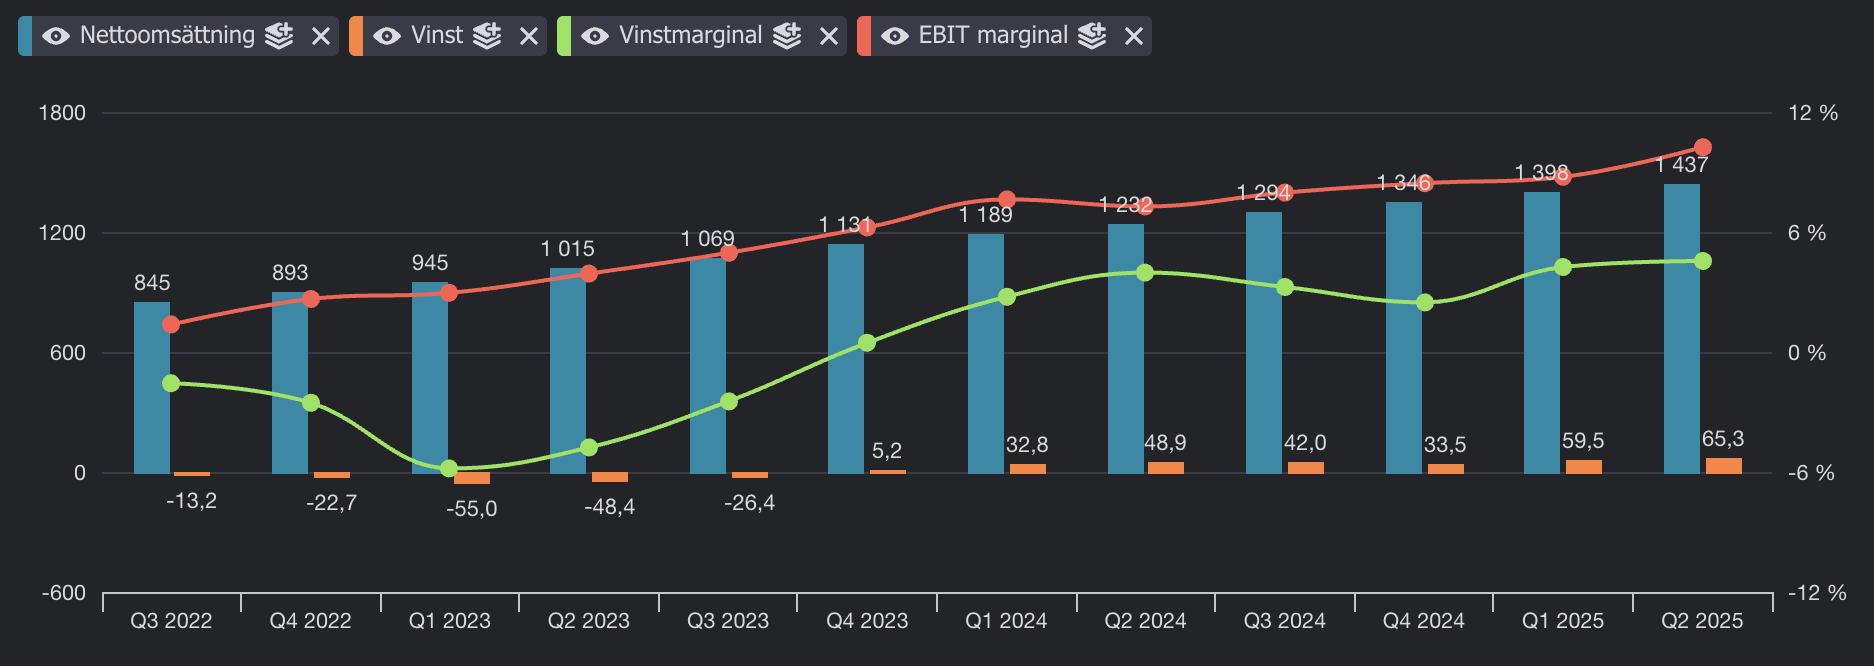This screenshot has width=1874, height=666.
Task: Hide the Vinst series with eye icon
Action: (387, 36)
